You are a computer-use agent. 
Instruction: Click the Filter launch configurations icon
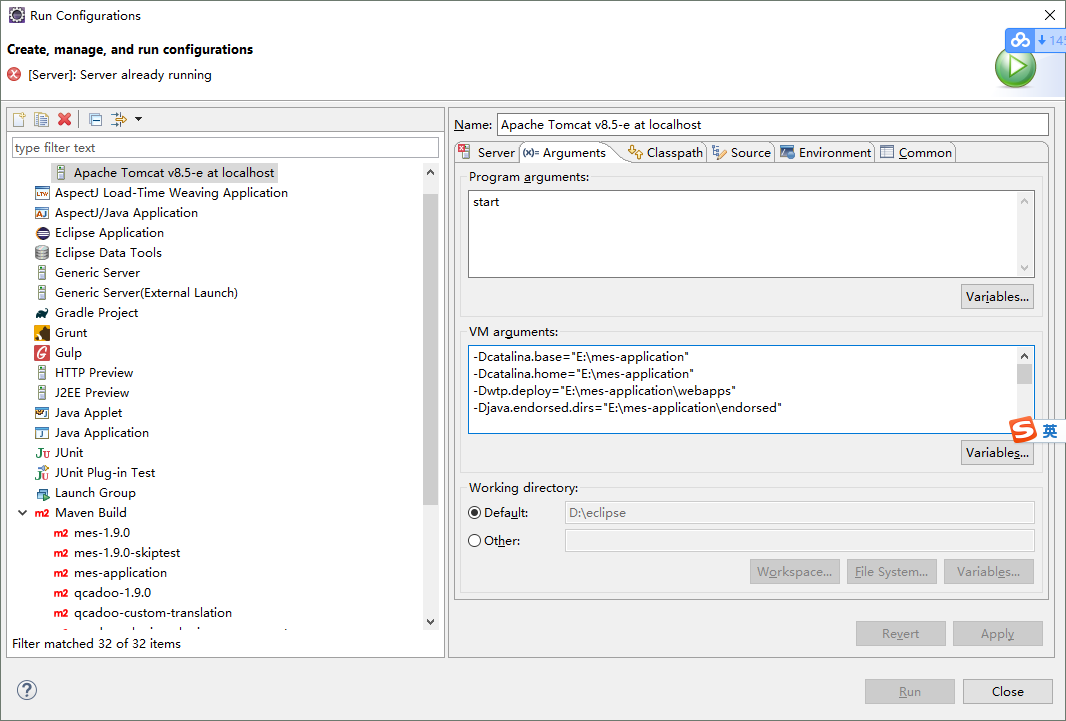pos(119,120)
